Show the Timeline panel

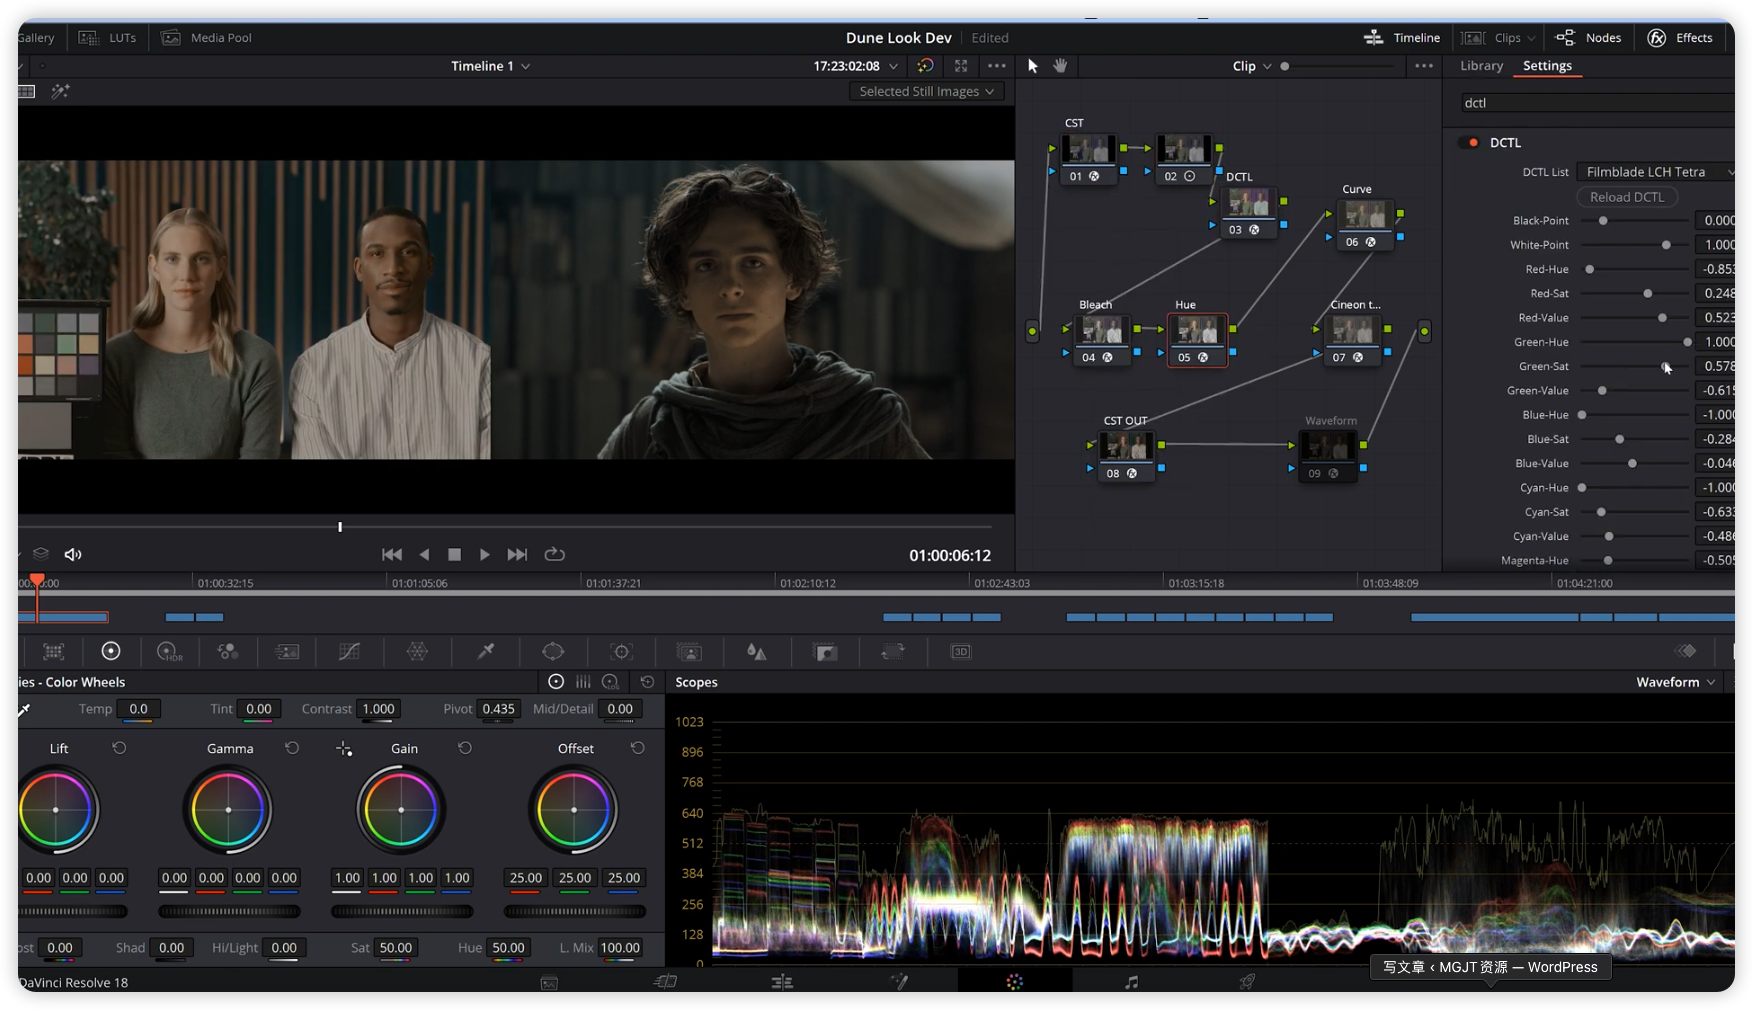coord(1401,38)
